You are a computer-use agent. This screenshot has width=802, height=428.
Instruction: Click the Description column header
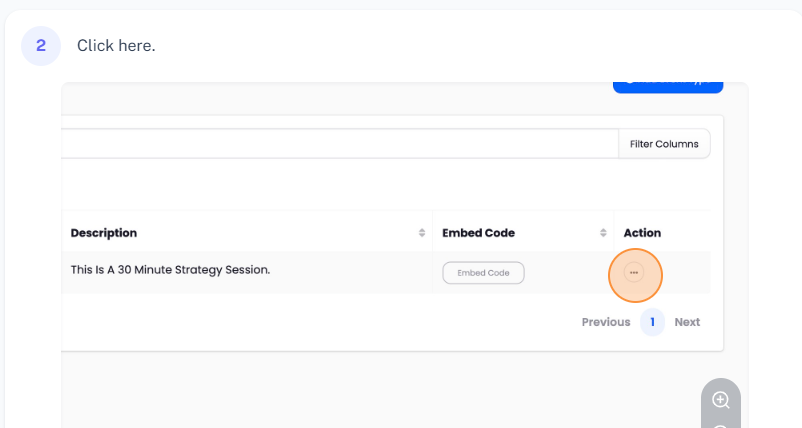[104, 233]
